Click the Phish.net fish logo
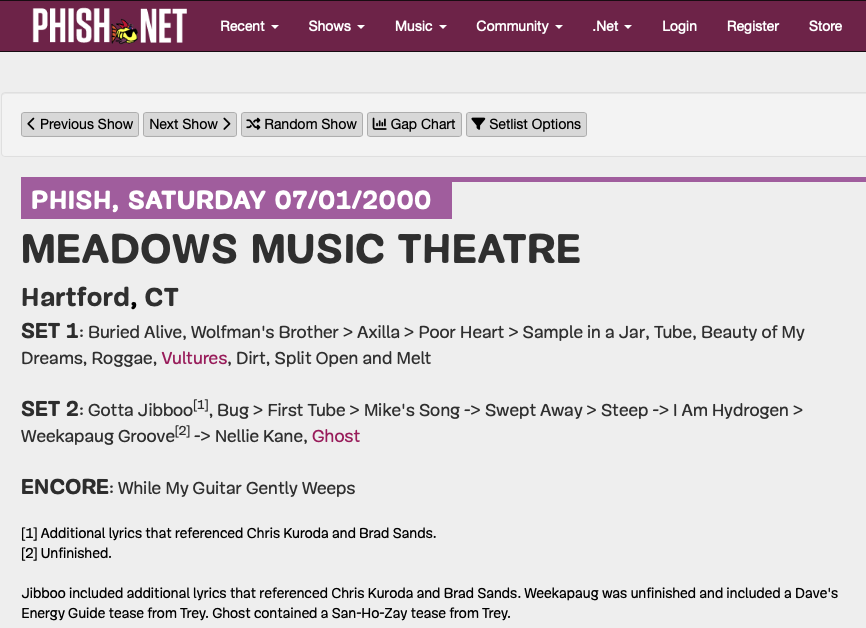Viewport: 866px width, 628px height. (x=109, y=26)
